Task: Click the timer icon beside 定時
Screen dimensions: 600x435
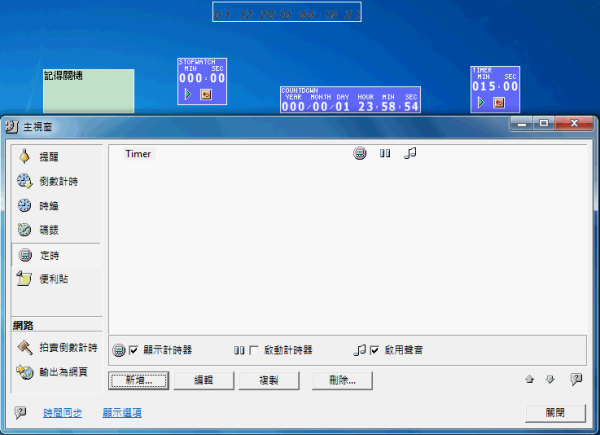Action: point(25,255)
